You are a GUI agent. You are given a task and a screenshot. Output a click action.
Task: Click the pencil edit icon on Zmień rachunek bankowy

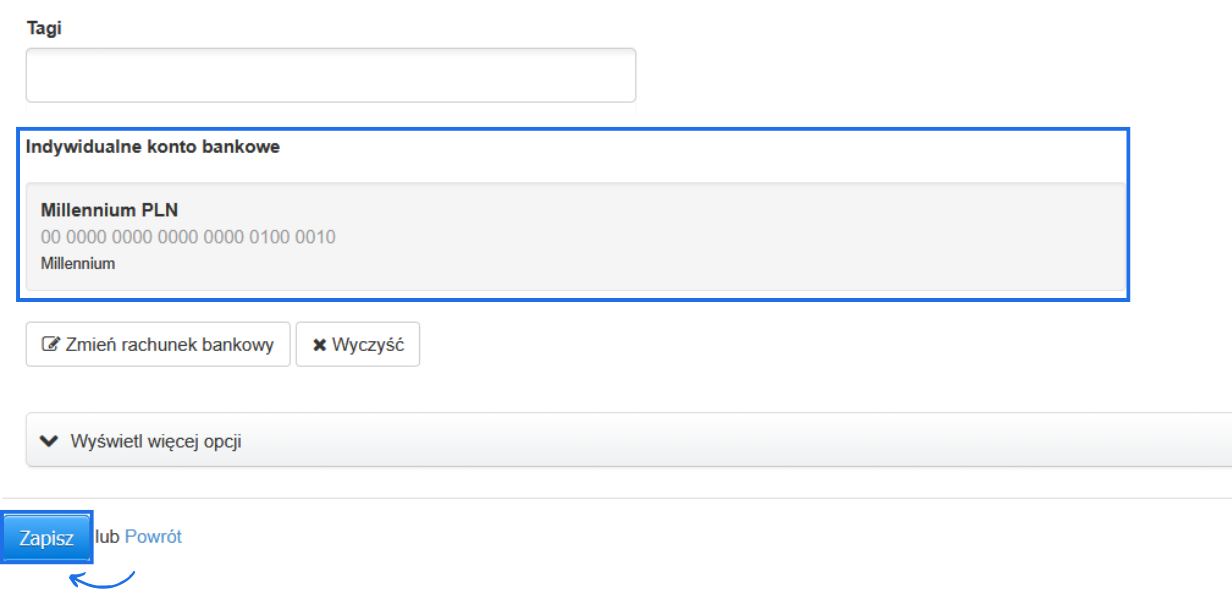click(49, 345)
